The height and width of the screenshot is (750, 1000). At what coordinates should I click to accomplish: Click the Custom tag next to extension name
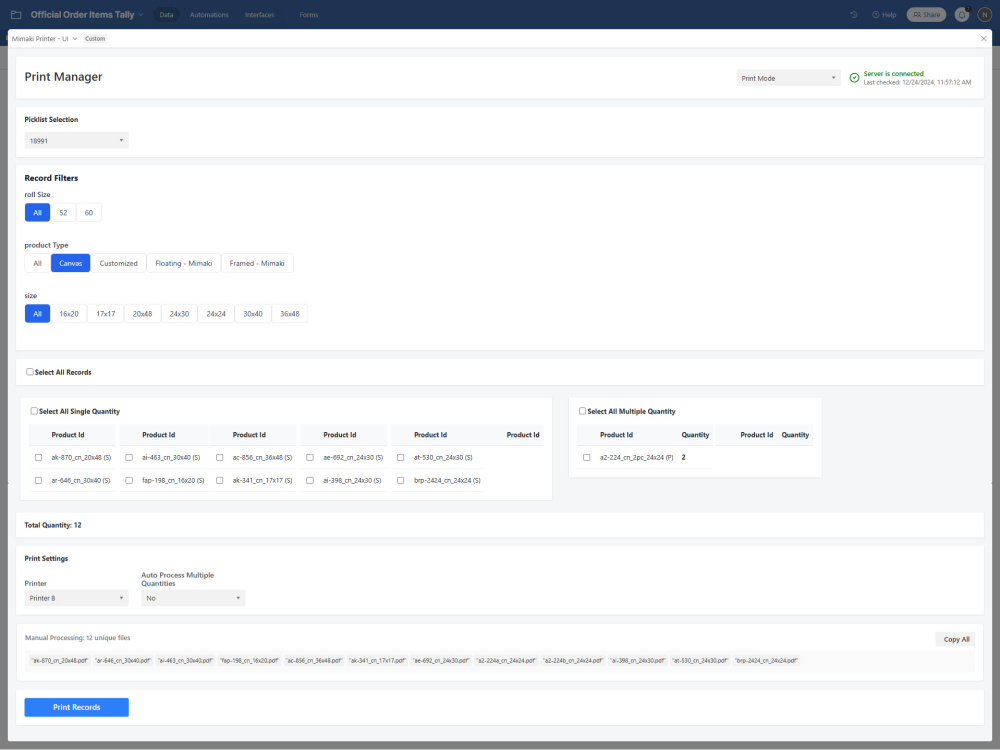95,39
